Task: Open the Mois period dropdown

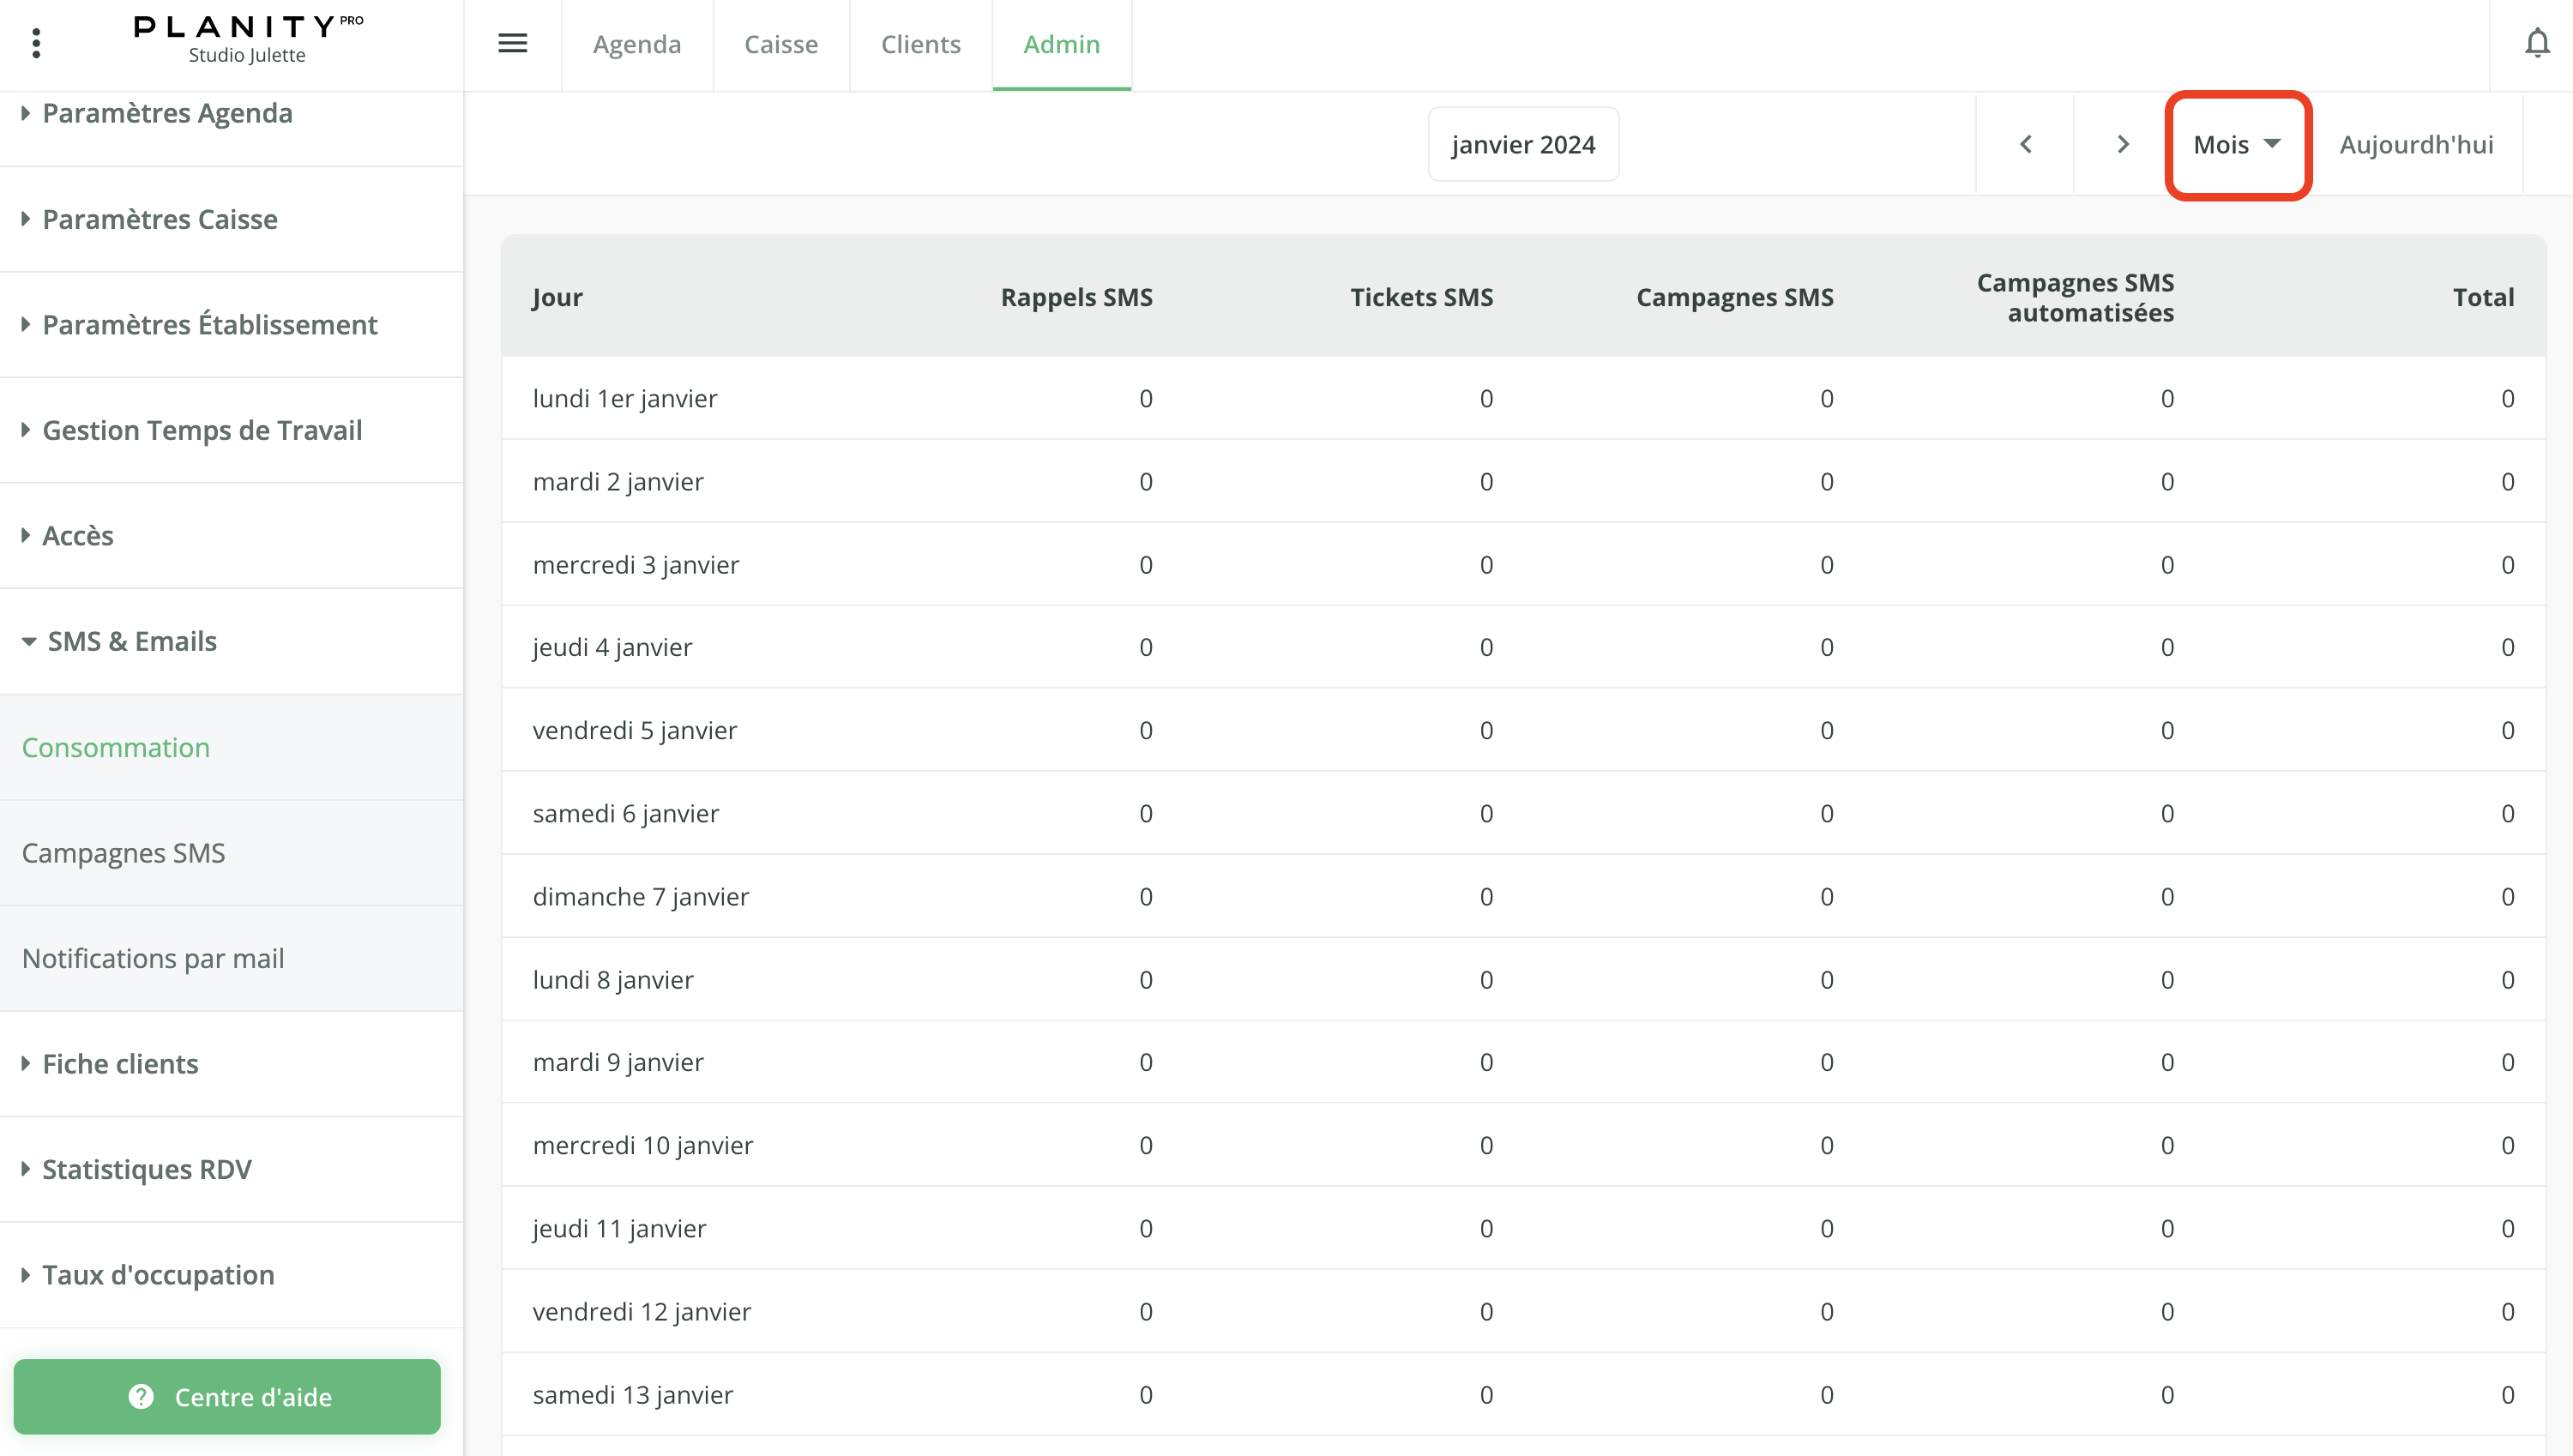Action: [x=2236, y=144]
